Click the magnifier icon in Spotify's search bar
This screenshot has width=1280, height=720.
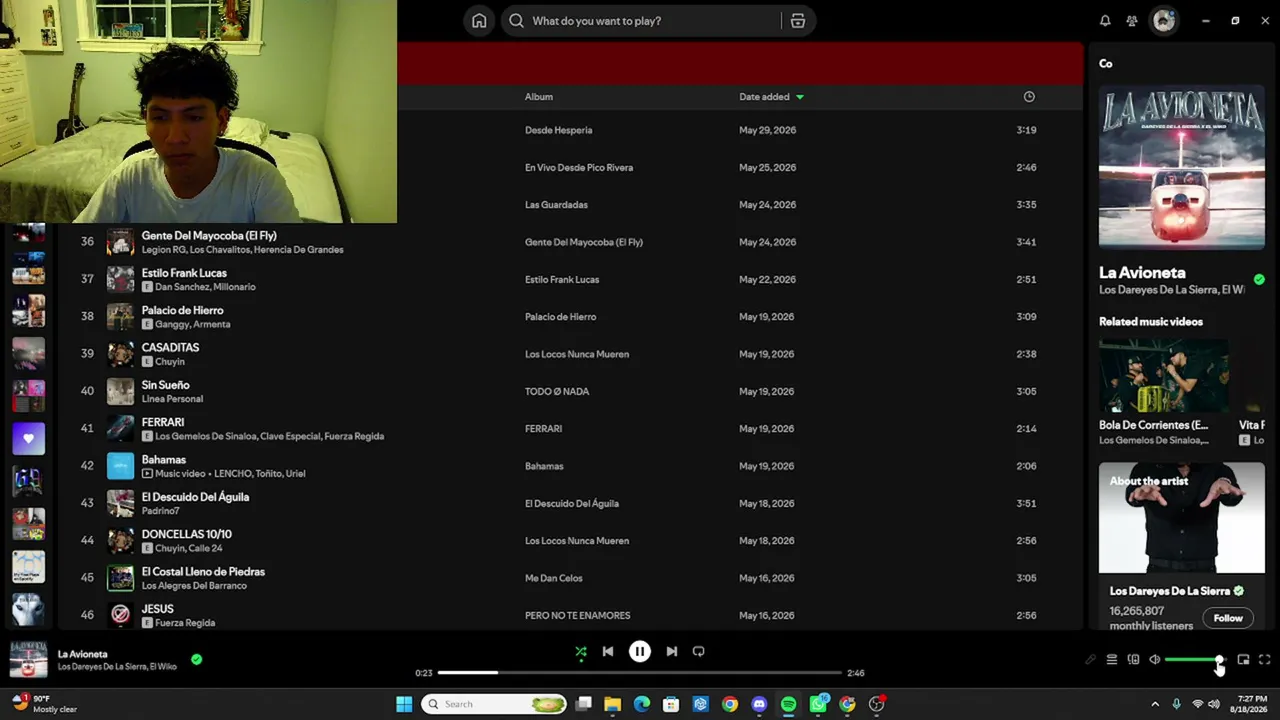tap(516, 21)
